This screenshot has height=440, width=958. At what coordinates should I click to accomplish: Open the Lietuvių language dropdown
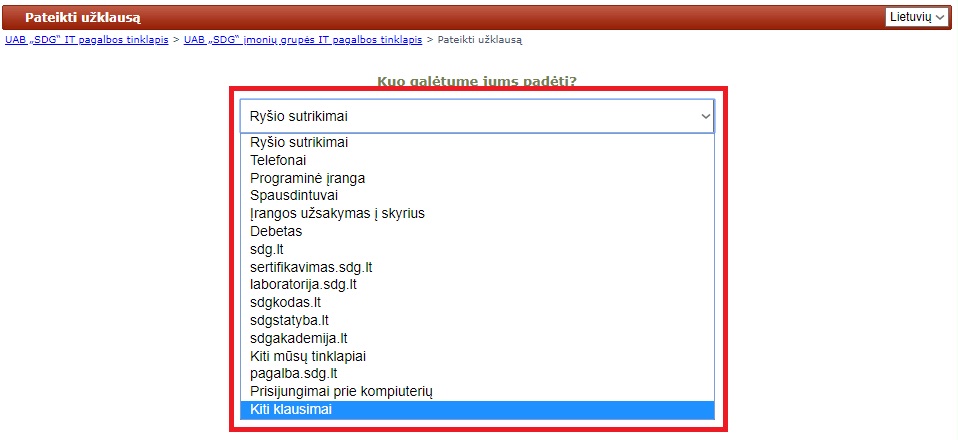[x=916, y=17]
